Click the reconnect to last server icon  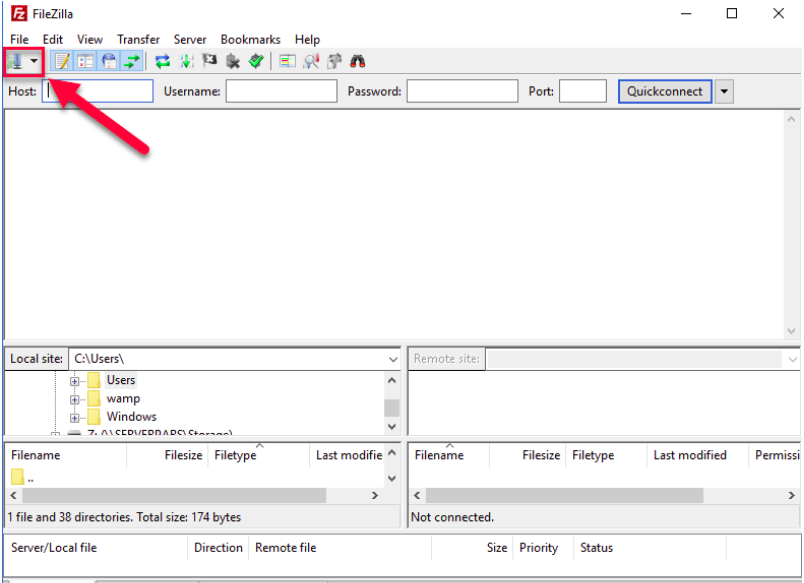point(256,62)
